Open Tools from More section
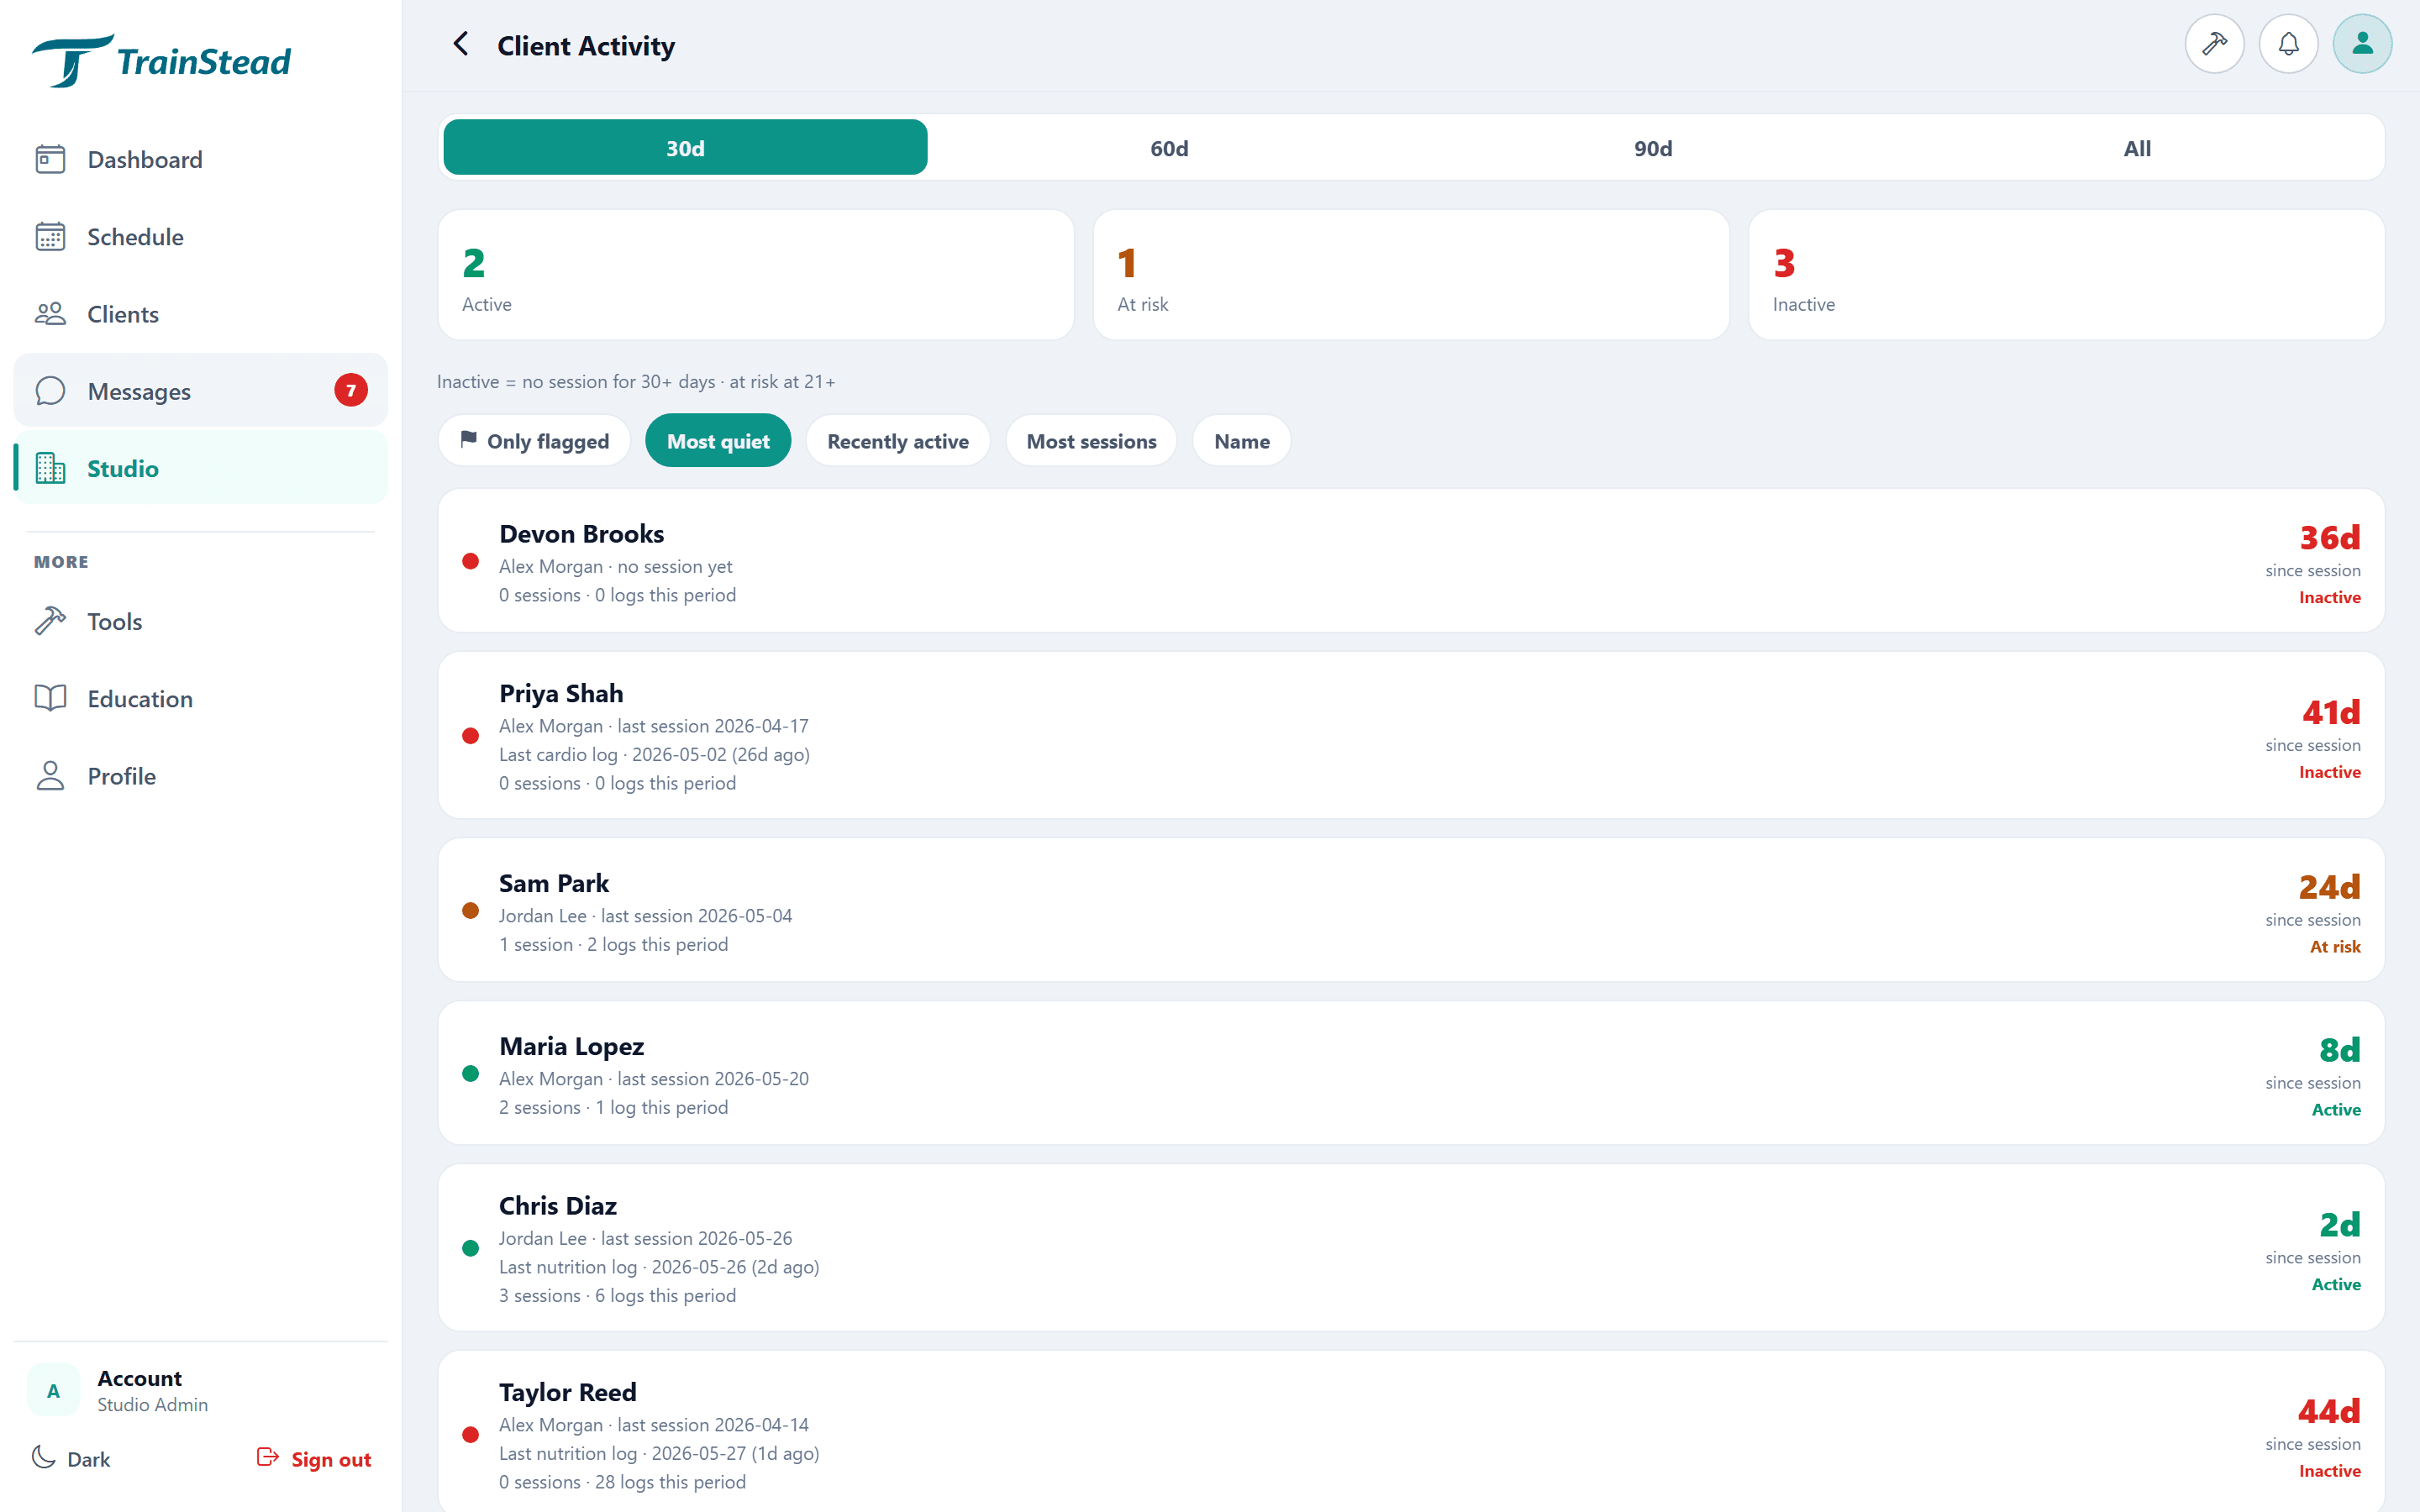 [x=200, y=621]
